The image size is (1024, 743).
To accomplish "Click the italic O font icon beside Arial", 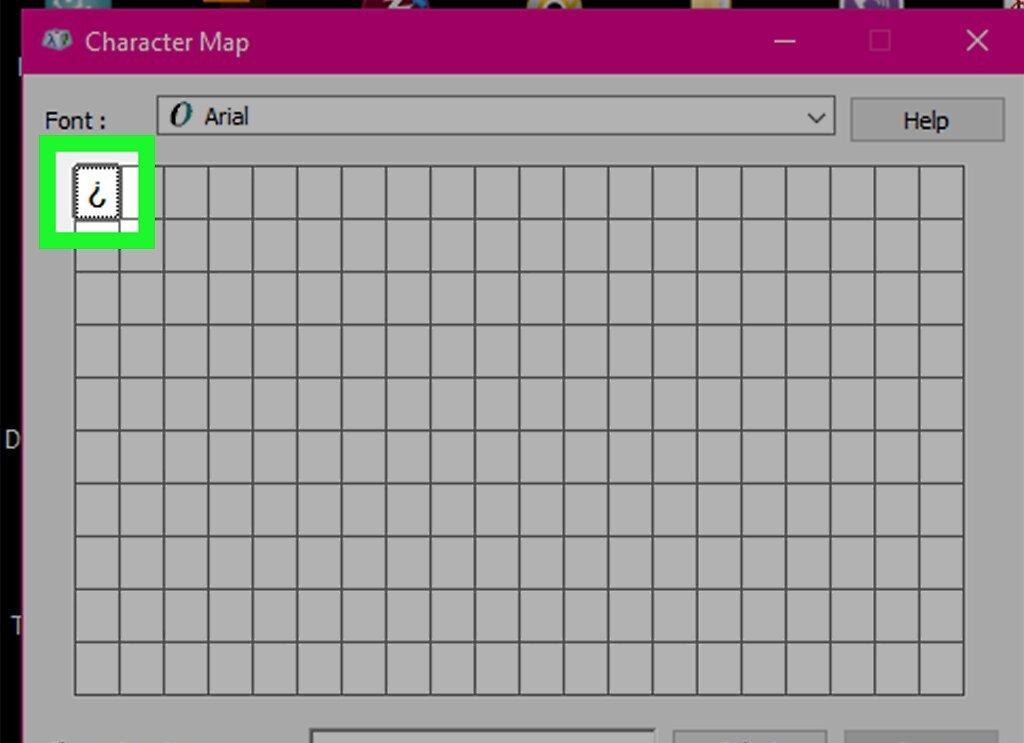I will pos(181,115).
